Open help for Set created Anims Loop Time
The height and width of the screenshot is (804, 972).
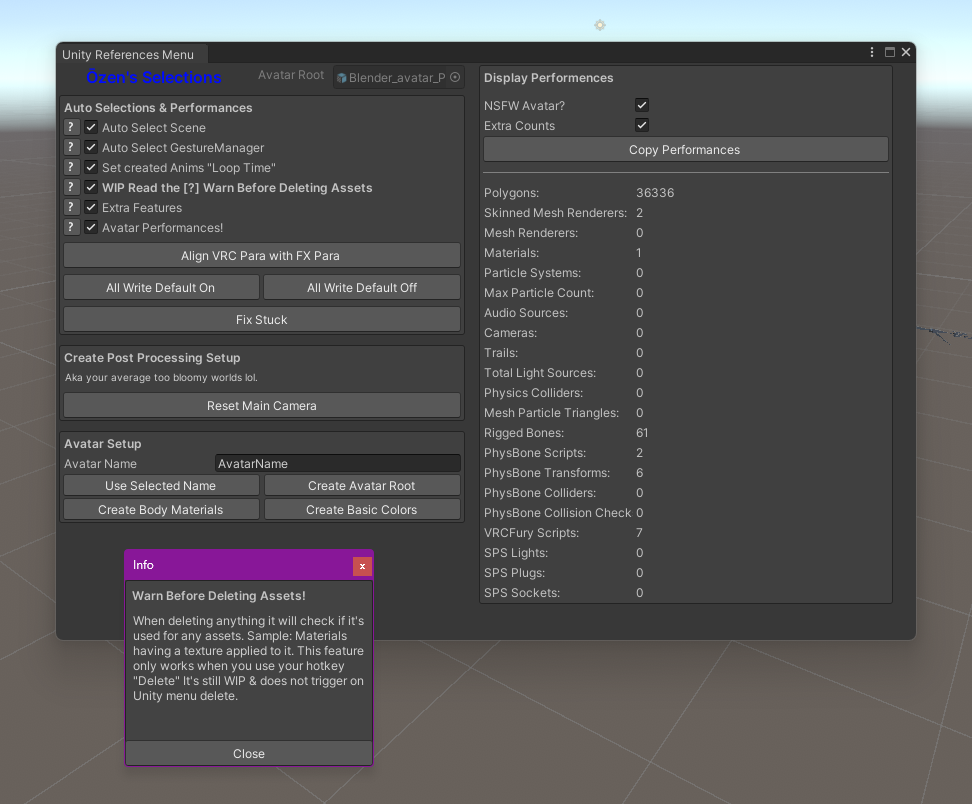71,168
